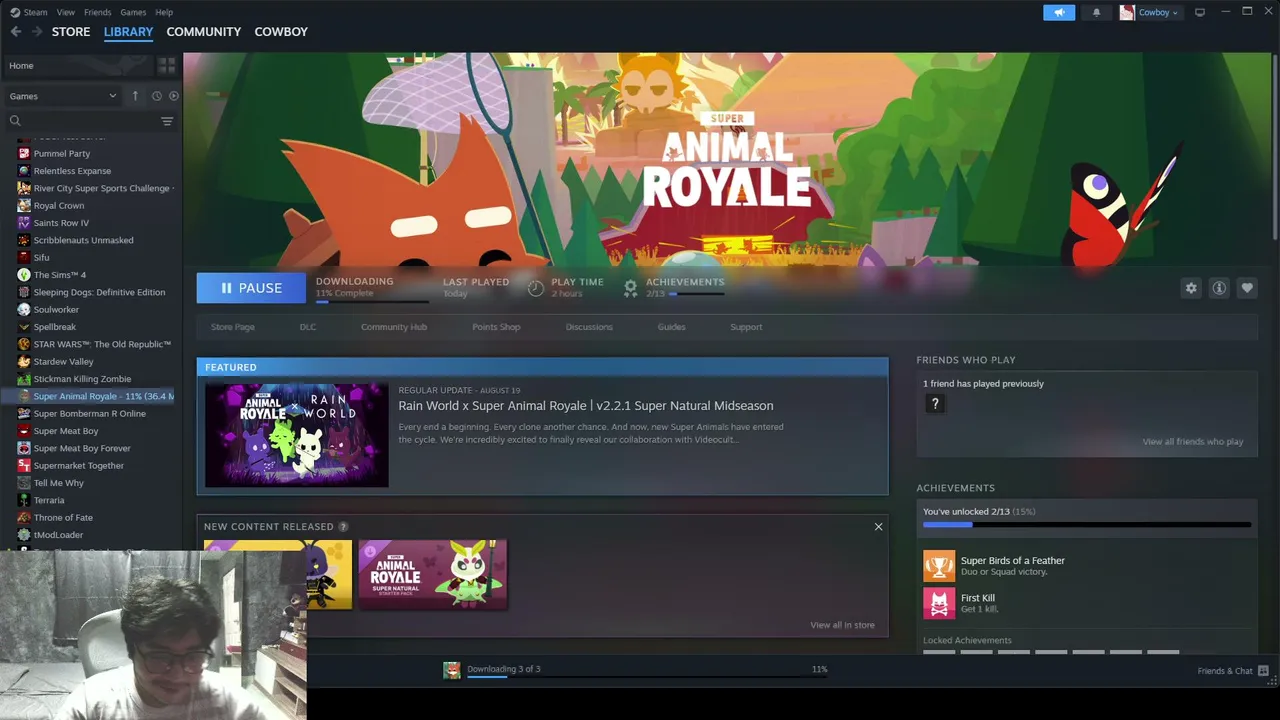The height and width of the screenshot is (720, 1280).
Task: Open the Points Shop link
Action: coord(496,327)
